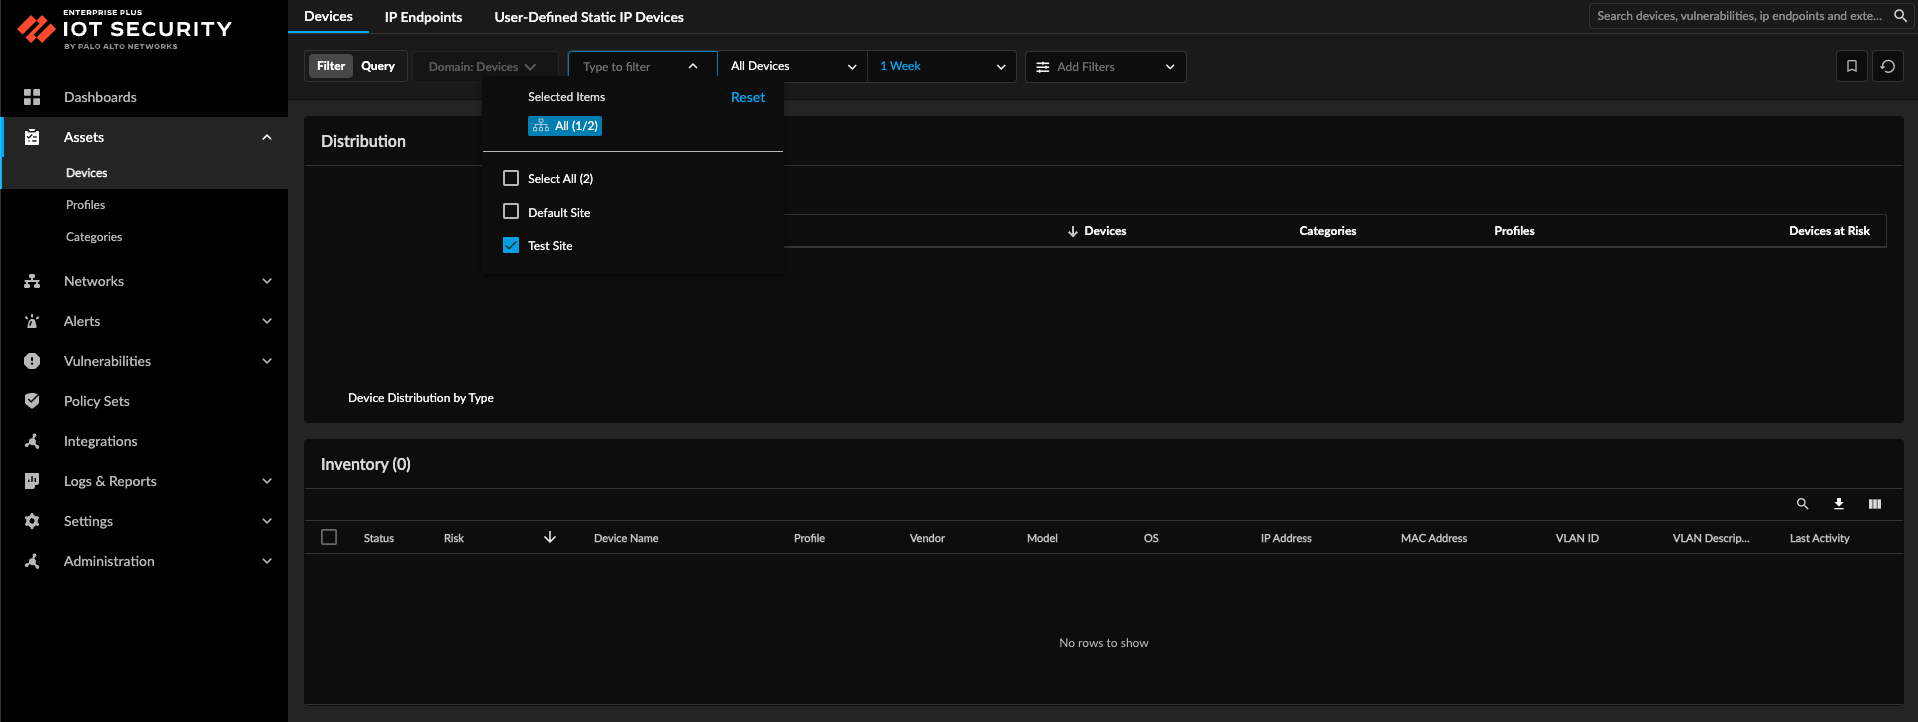This screenshot has height=722, width=1918.
Task: Click the Policy Sets shield icon
Action: pos(32,401)
